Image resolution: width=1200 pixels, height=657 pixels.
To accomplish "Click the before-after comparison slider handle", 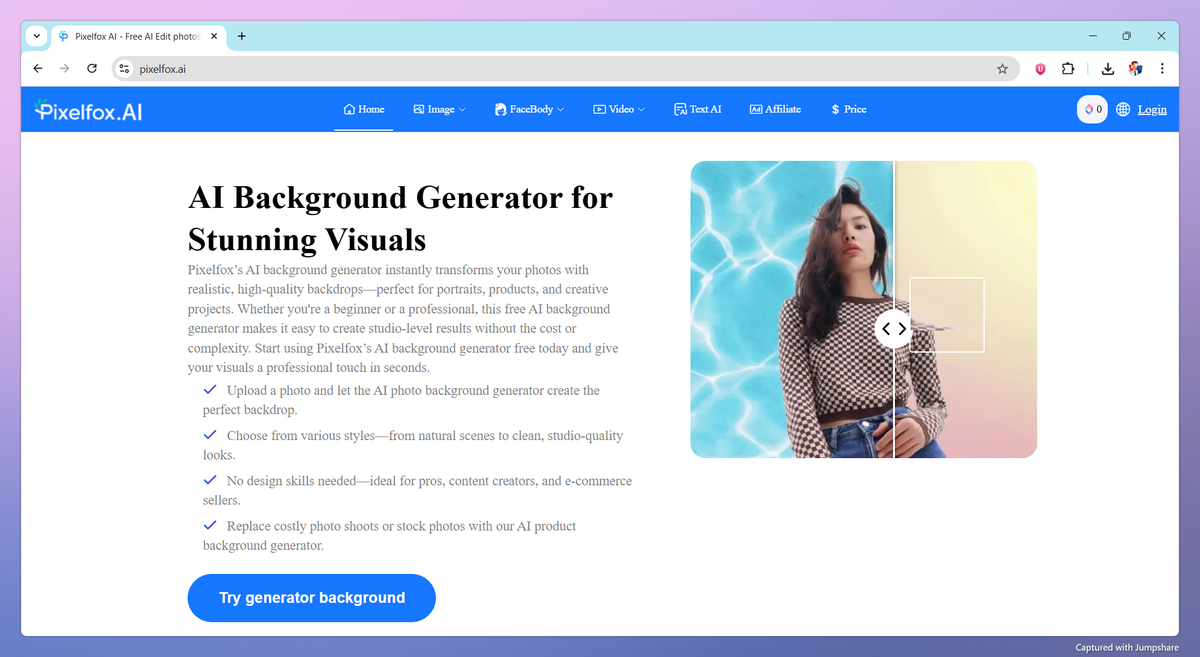I will click(893, 328).
